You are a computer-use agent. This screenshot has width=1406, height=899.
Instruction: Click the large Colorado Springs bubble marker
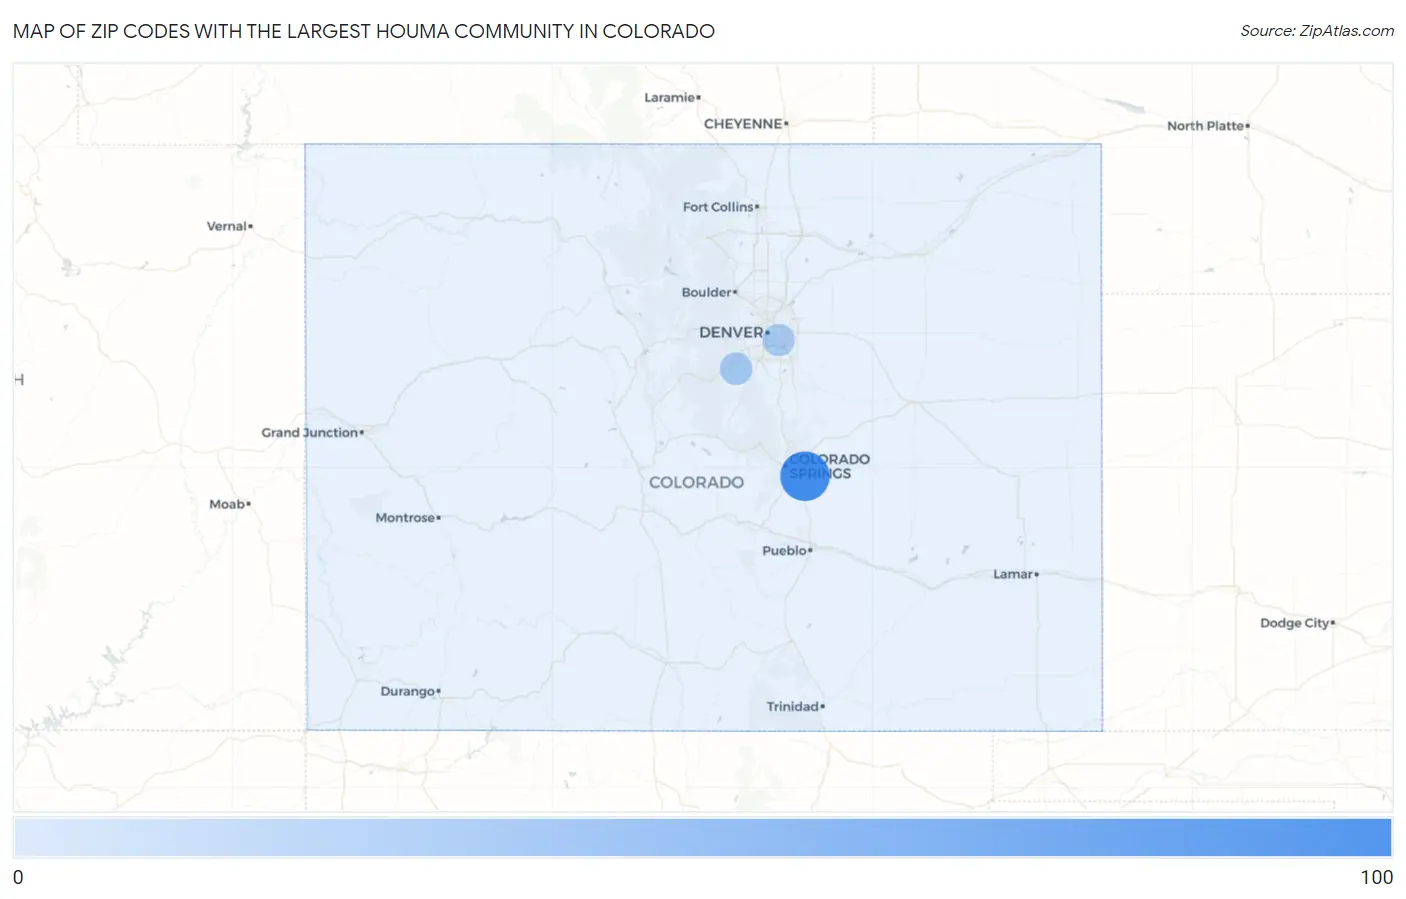805,475
